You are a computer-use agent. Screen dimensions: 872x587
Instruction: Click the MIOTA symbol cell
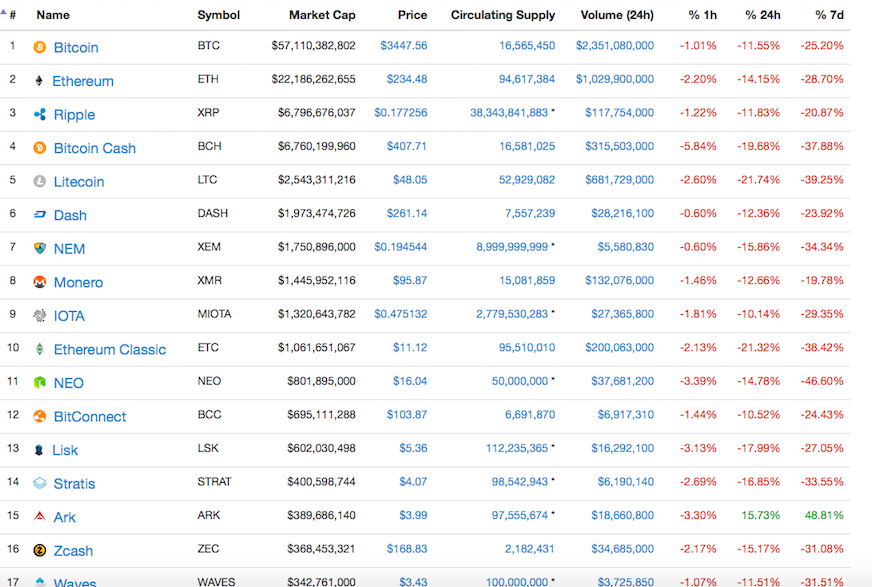[214, 314]
